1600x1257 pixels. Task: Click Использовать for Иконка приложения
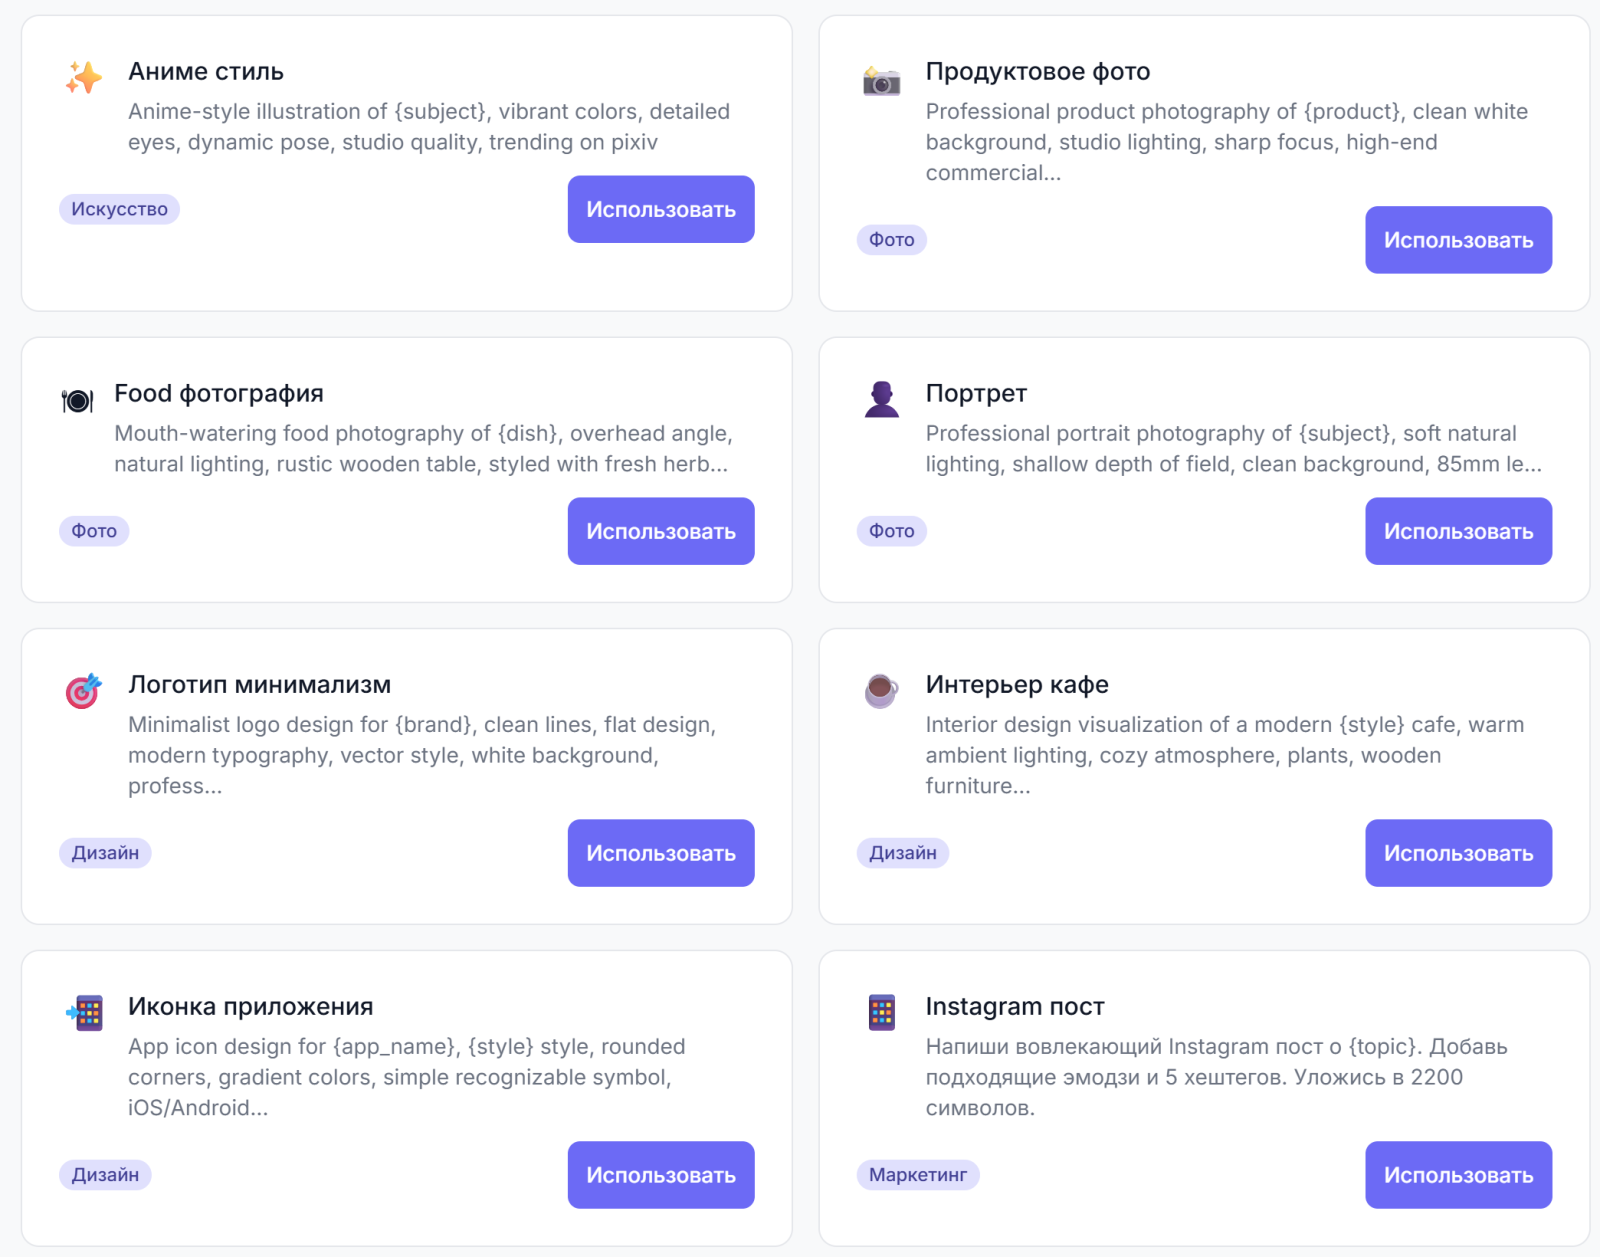pyautogui.click(x=661, y=1175)
